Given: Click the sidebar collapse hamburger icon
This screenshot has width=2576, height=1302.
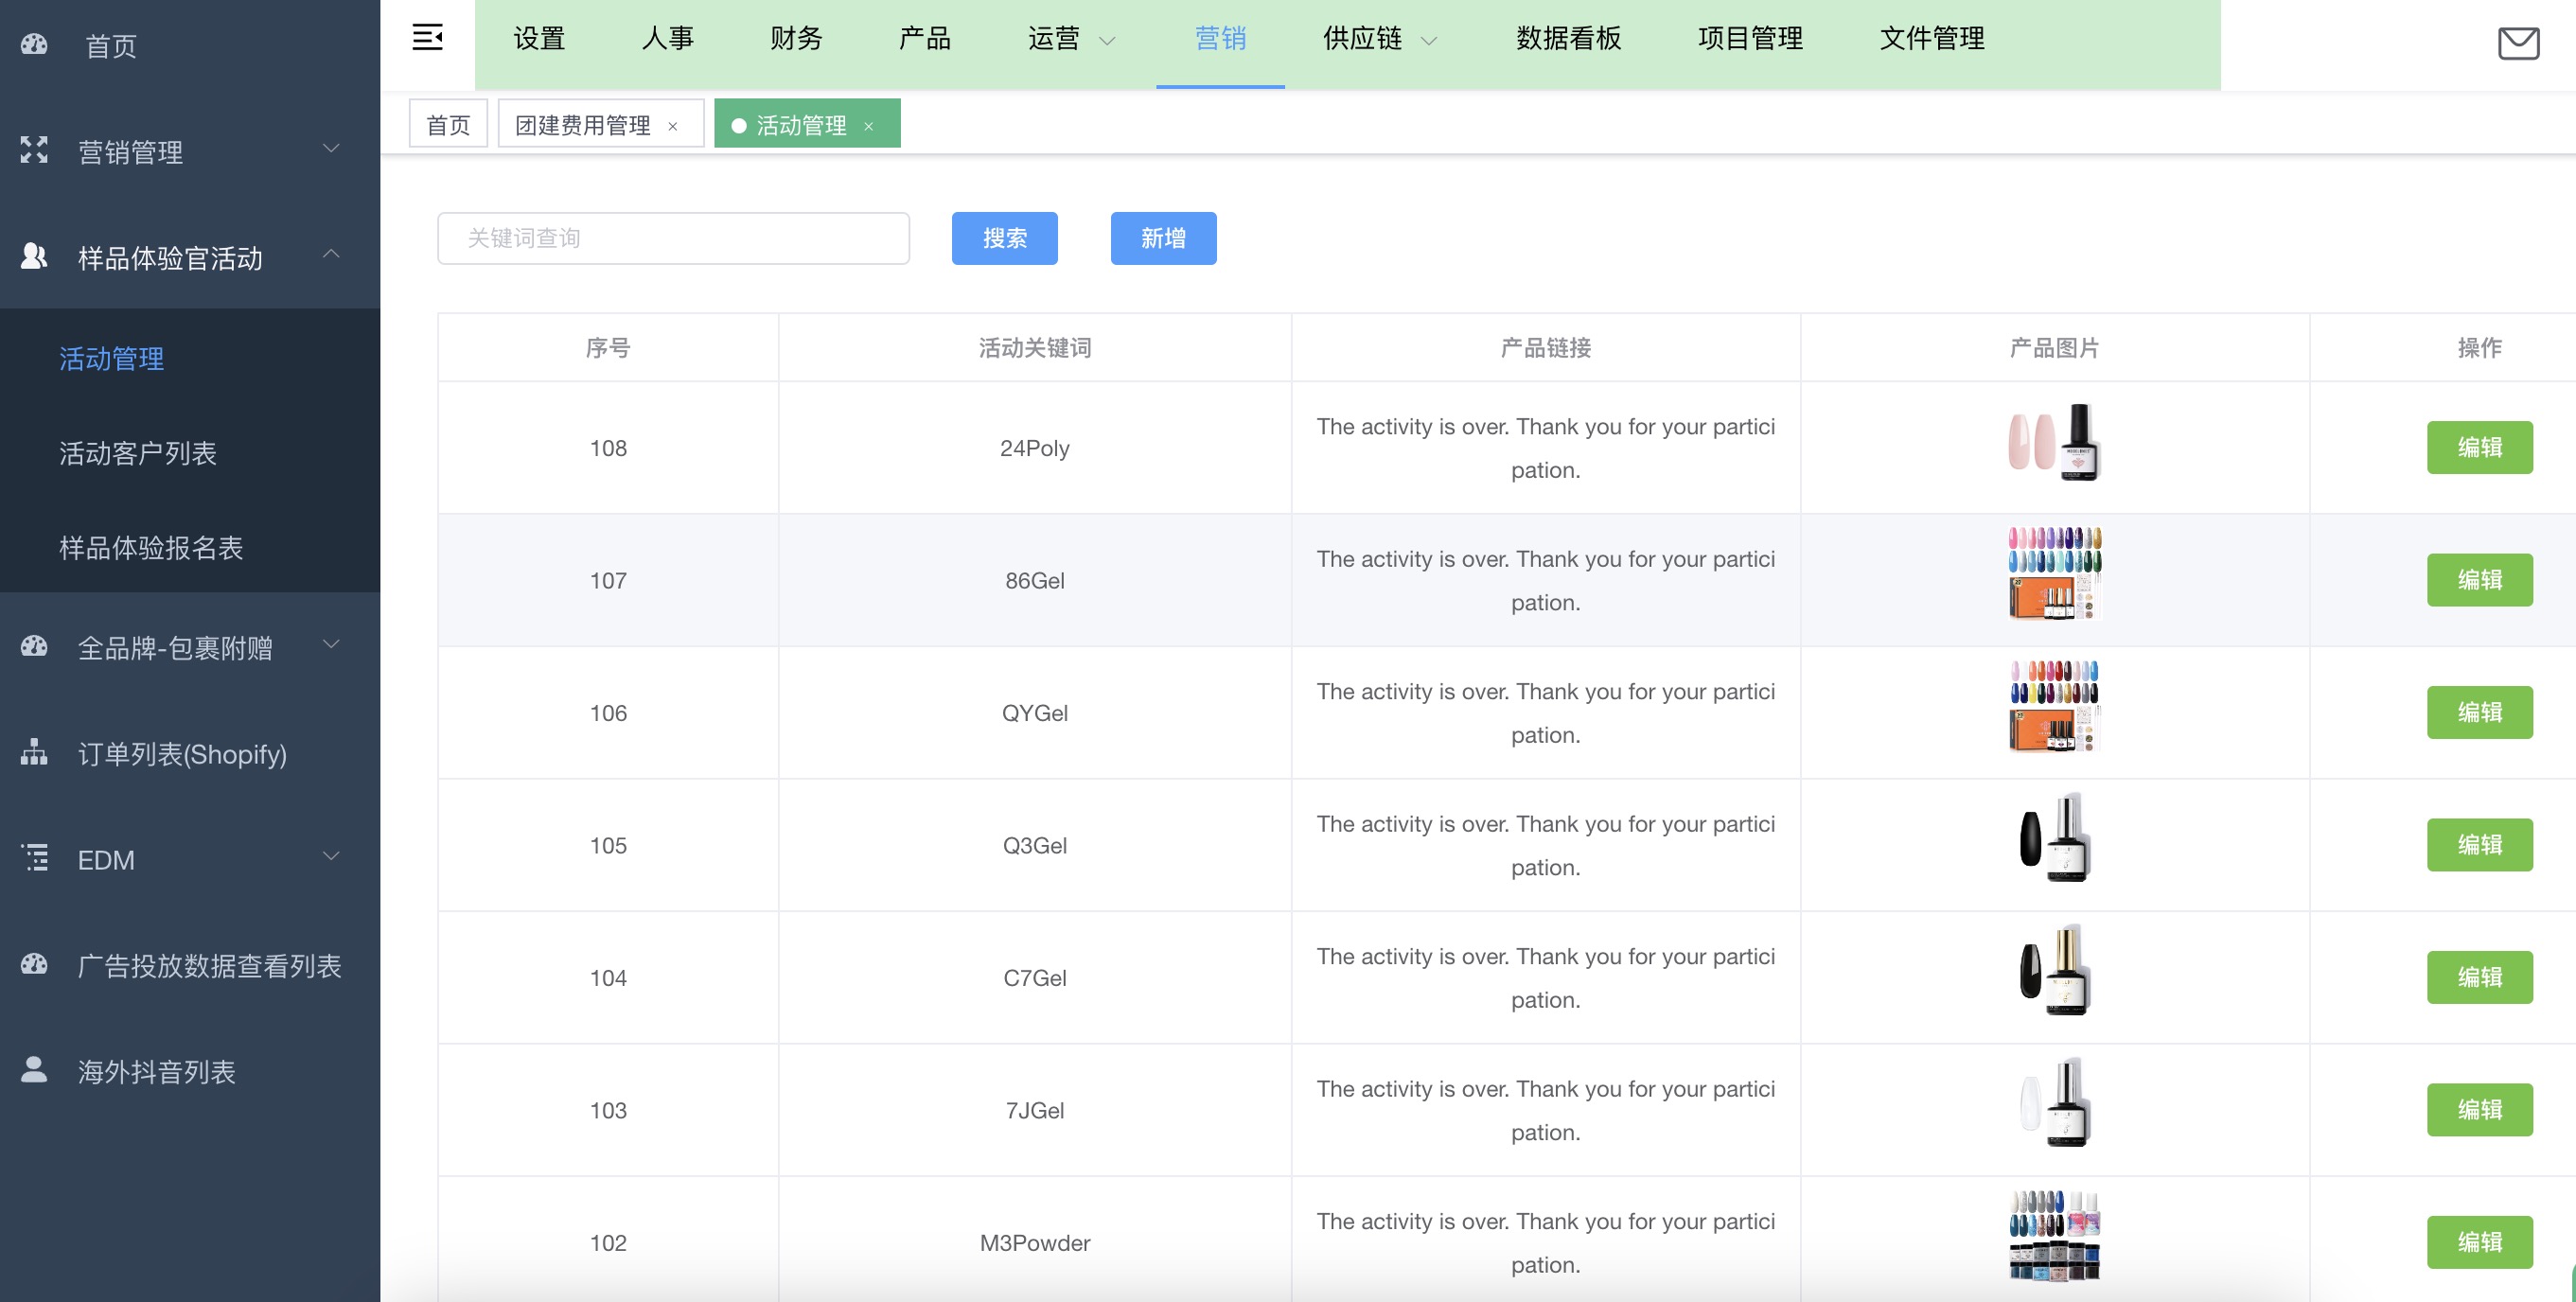Looking at the screenshot, I should [427, 38].
